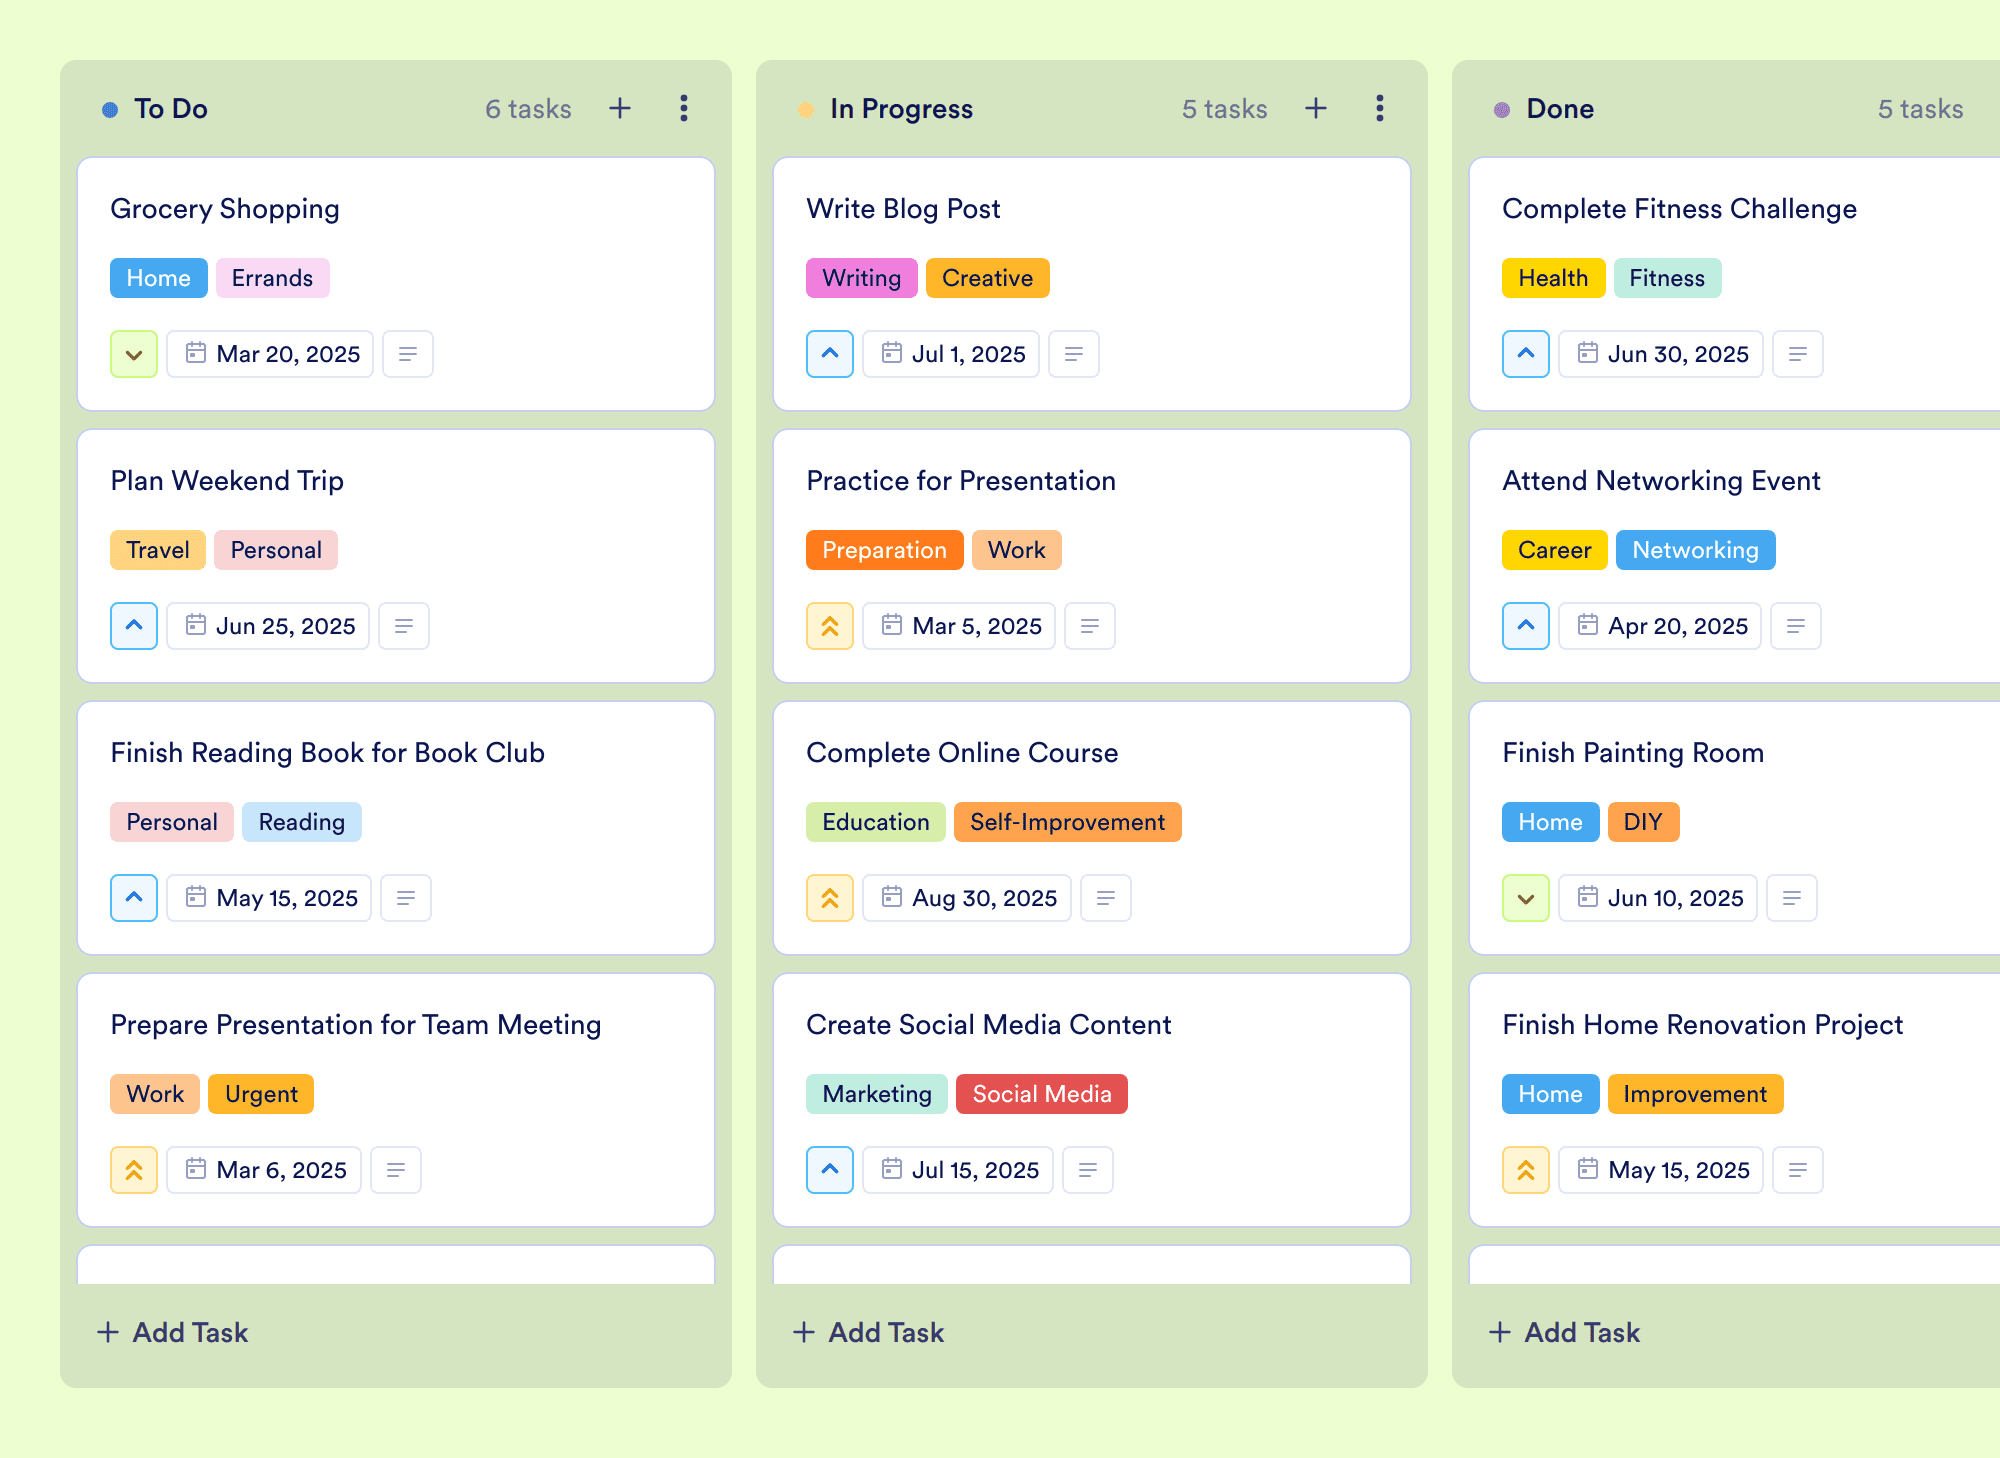The image size is (2000, 1458).
Task: Open priority selector on Finish Painting Room
Action: coord(1526,898)
